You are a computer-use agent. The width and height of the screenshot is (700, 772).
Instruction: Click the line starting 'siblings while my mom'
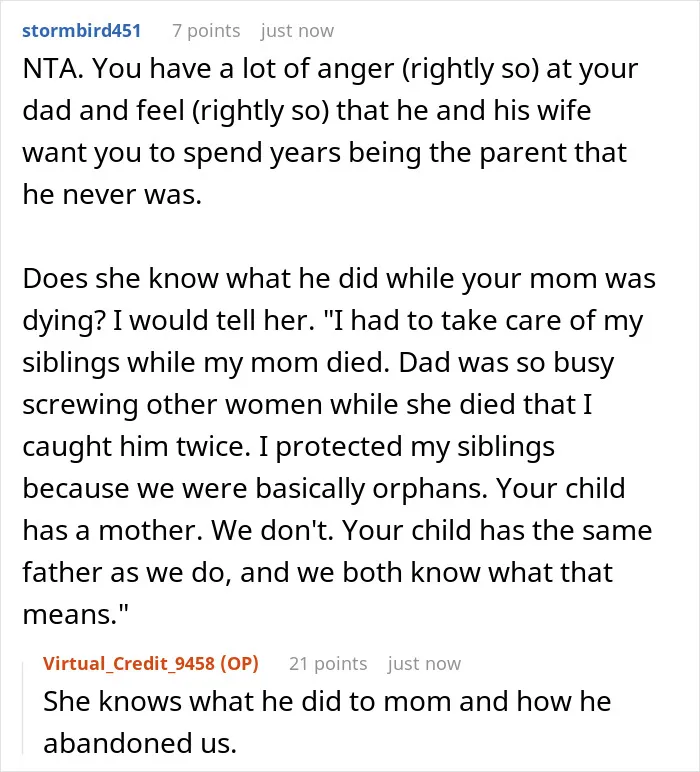(318, 363)
